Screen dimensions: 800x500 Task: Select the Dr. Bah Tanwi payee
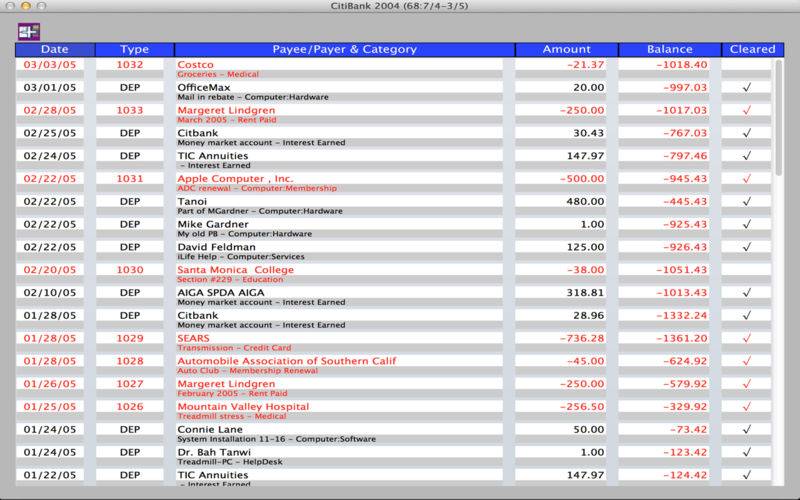[x=214, y=452]
